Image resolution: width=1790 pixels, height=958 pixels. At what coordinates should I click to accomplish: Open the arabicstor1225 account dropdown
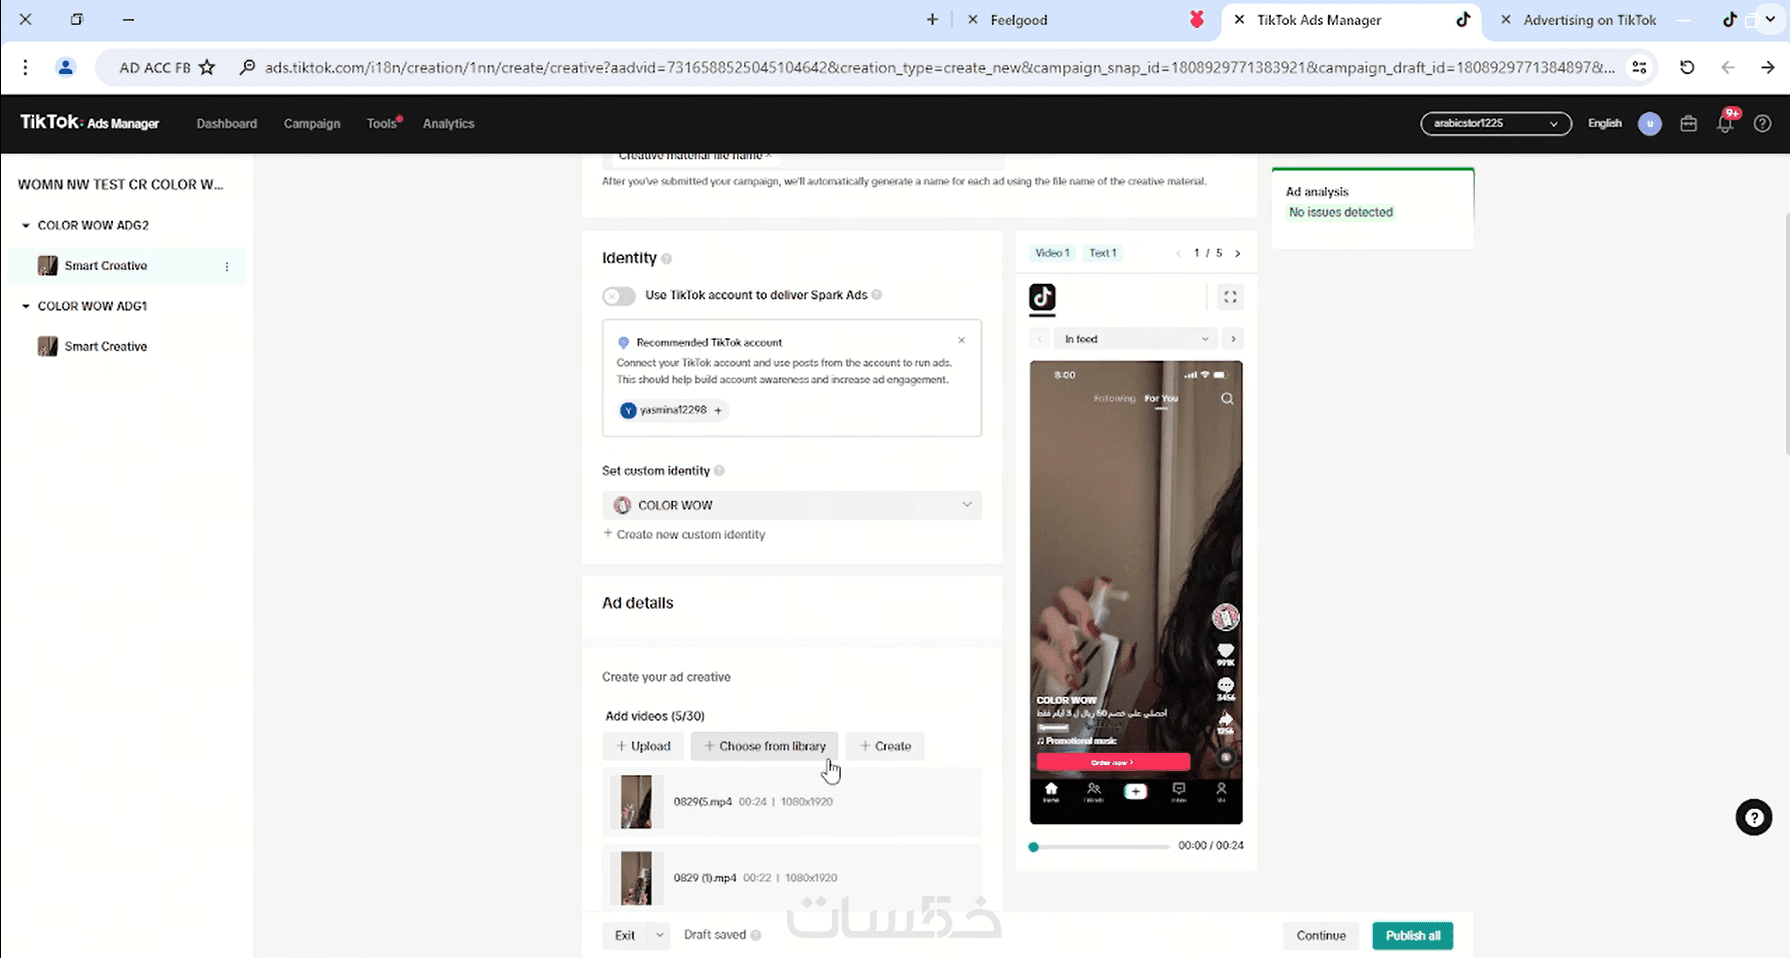click(1496, 123)
